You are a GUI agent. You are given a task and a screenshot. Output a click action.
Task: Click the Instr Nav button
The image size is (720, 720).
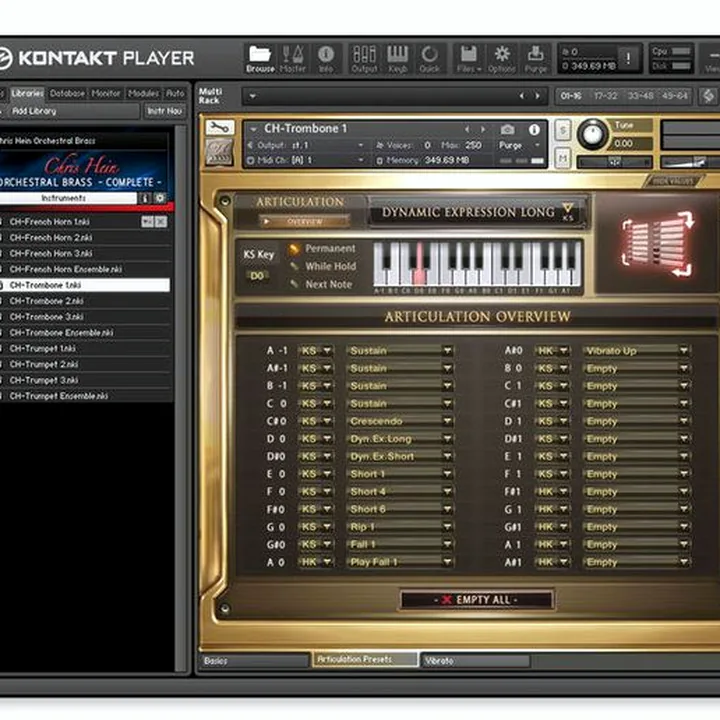pos(164,111)
